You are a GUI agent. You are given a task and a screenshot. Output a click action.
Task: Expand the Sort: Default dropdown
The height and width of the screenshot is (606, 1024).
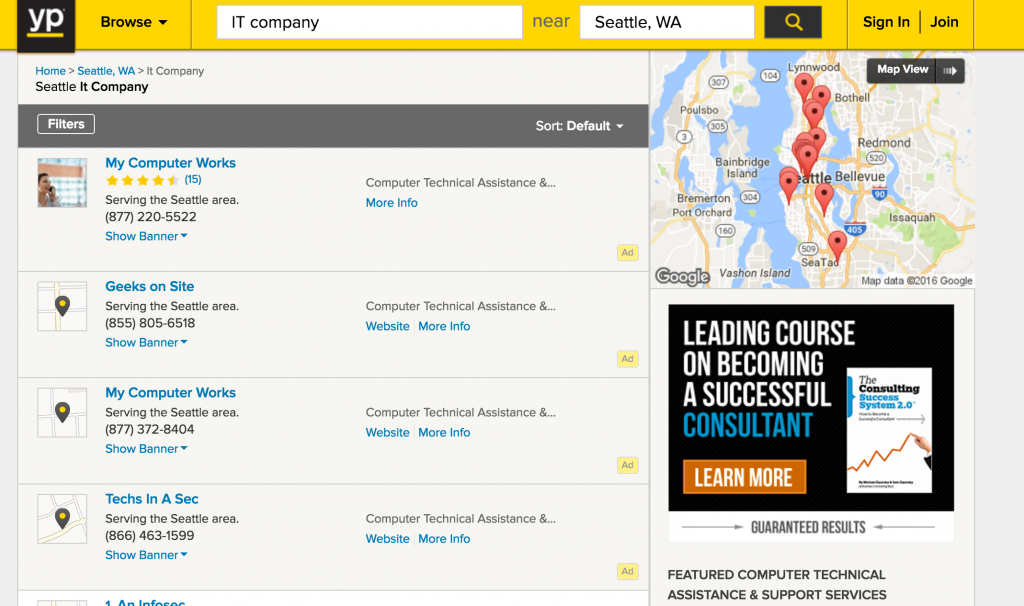click(579, 126)
